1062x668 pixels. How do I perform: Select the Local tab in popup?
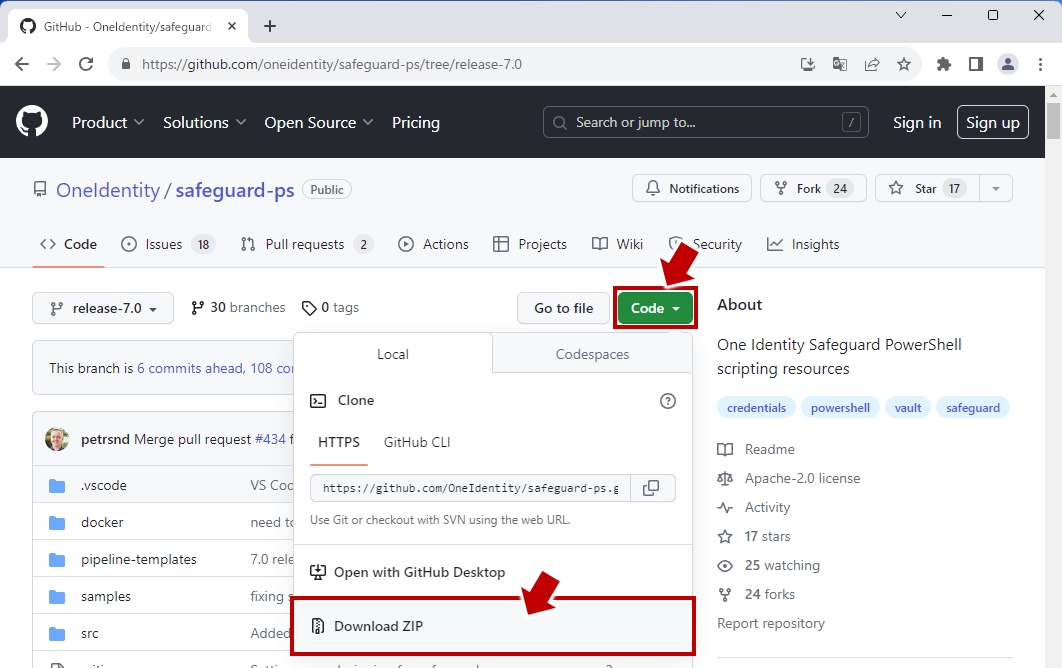(x=393, y=354)
